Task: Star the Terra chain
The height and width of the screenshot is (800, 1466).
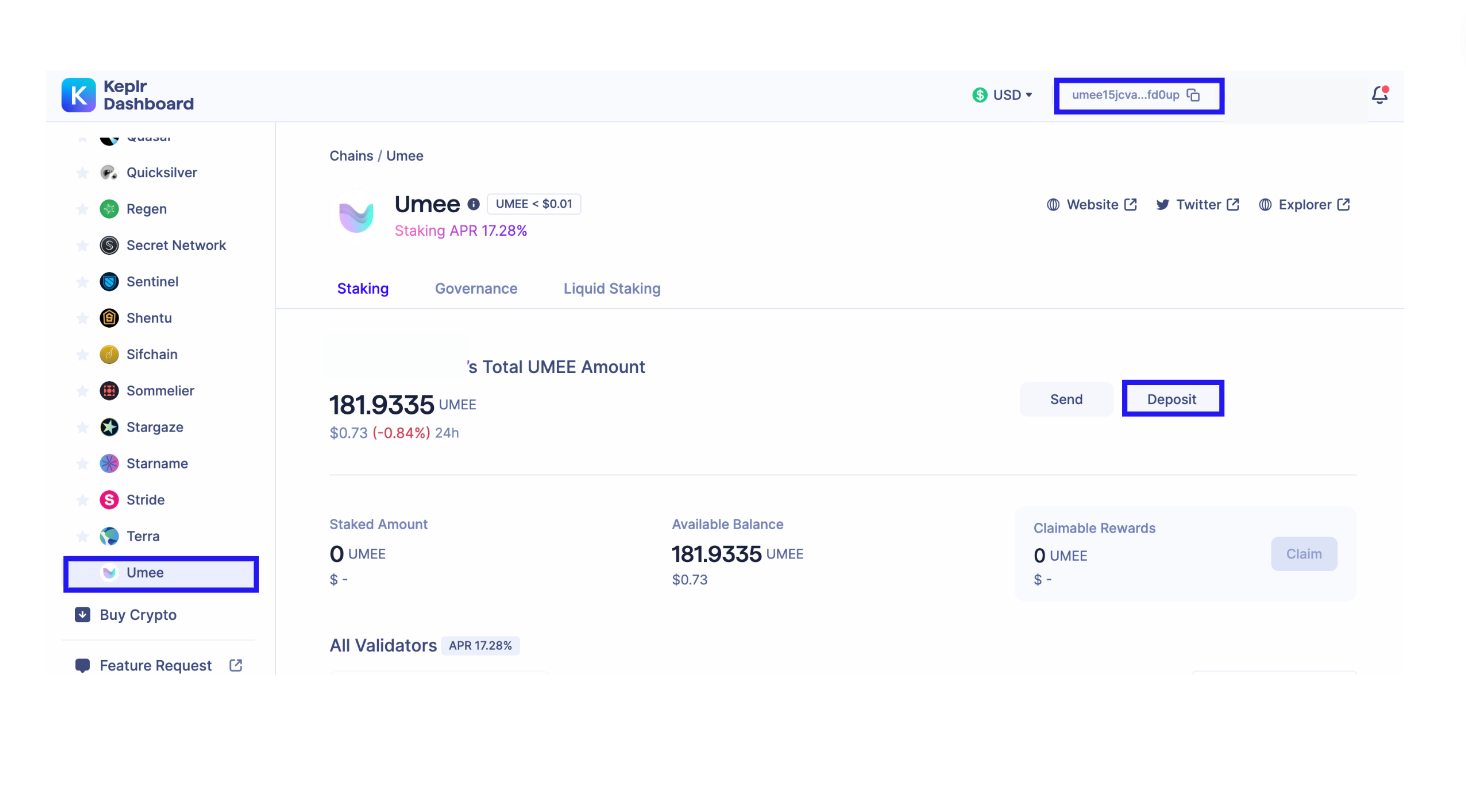Action: [x=82, y=536]
